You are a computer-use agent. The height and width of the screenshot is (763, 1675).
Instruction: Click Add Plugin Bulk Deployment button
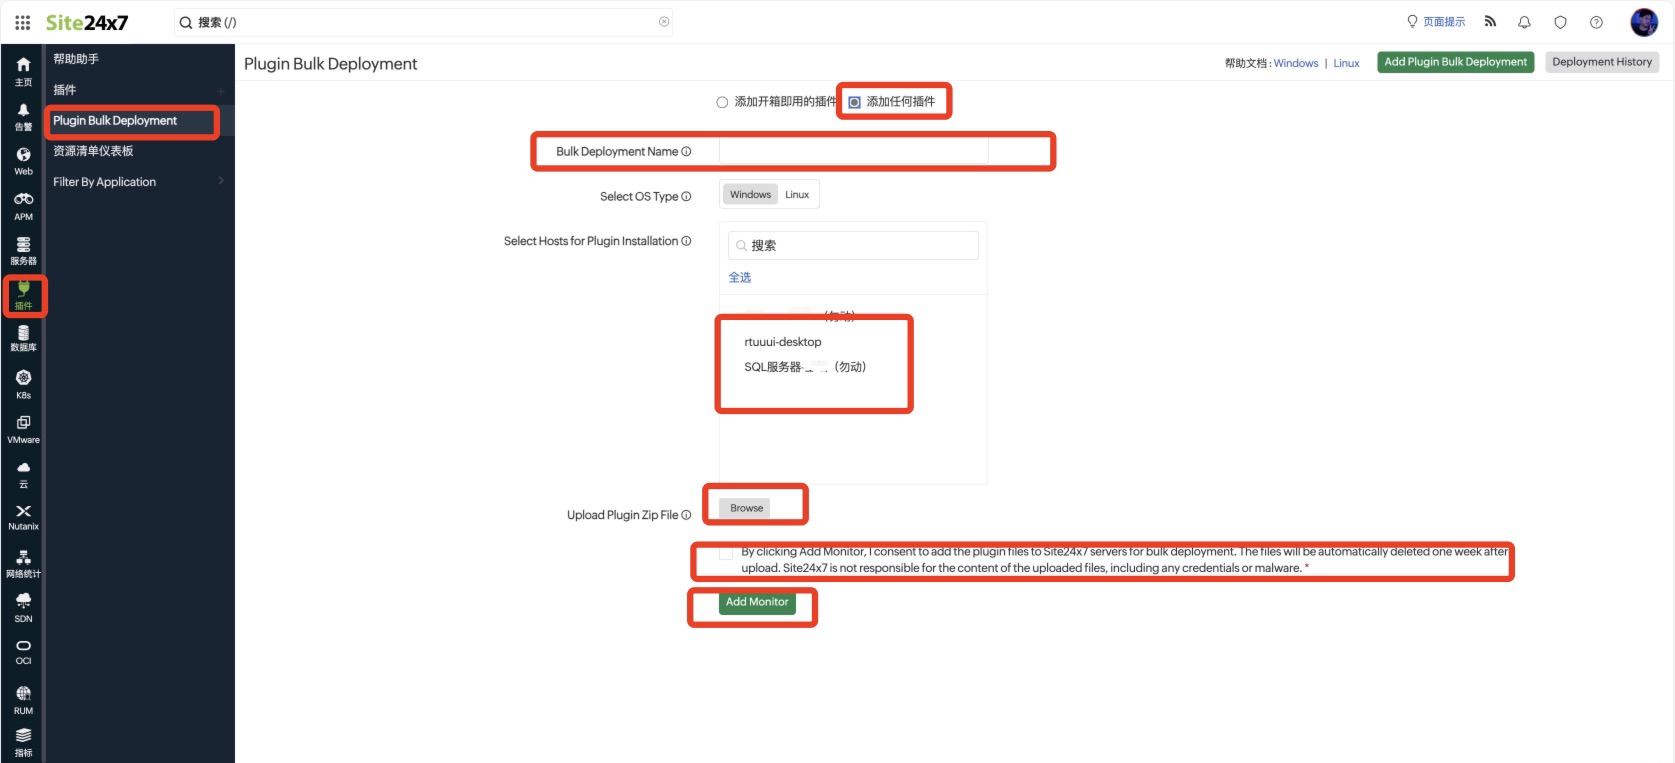coord(1455,62)
